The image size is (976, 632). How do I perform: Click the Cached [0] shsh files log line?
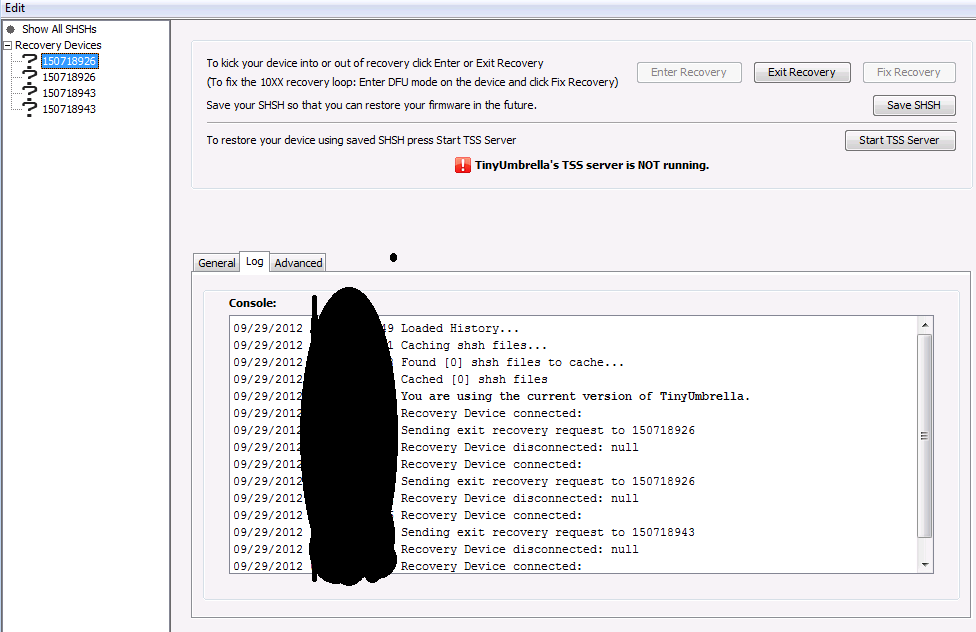click(474, 379)
